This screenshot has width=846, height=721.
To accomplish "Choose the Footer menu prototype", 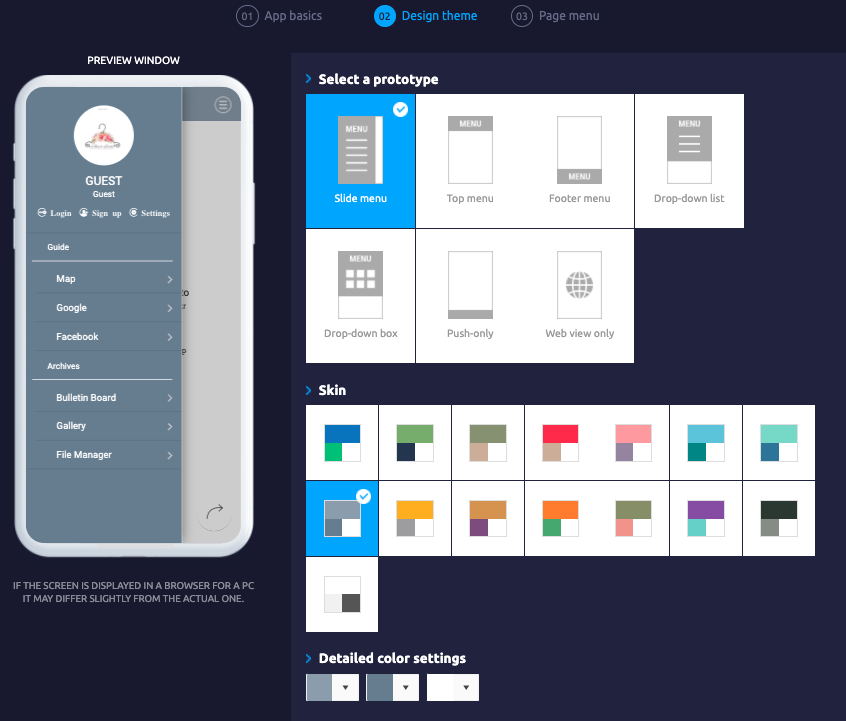I will tap(579, 150).
